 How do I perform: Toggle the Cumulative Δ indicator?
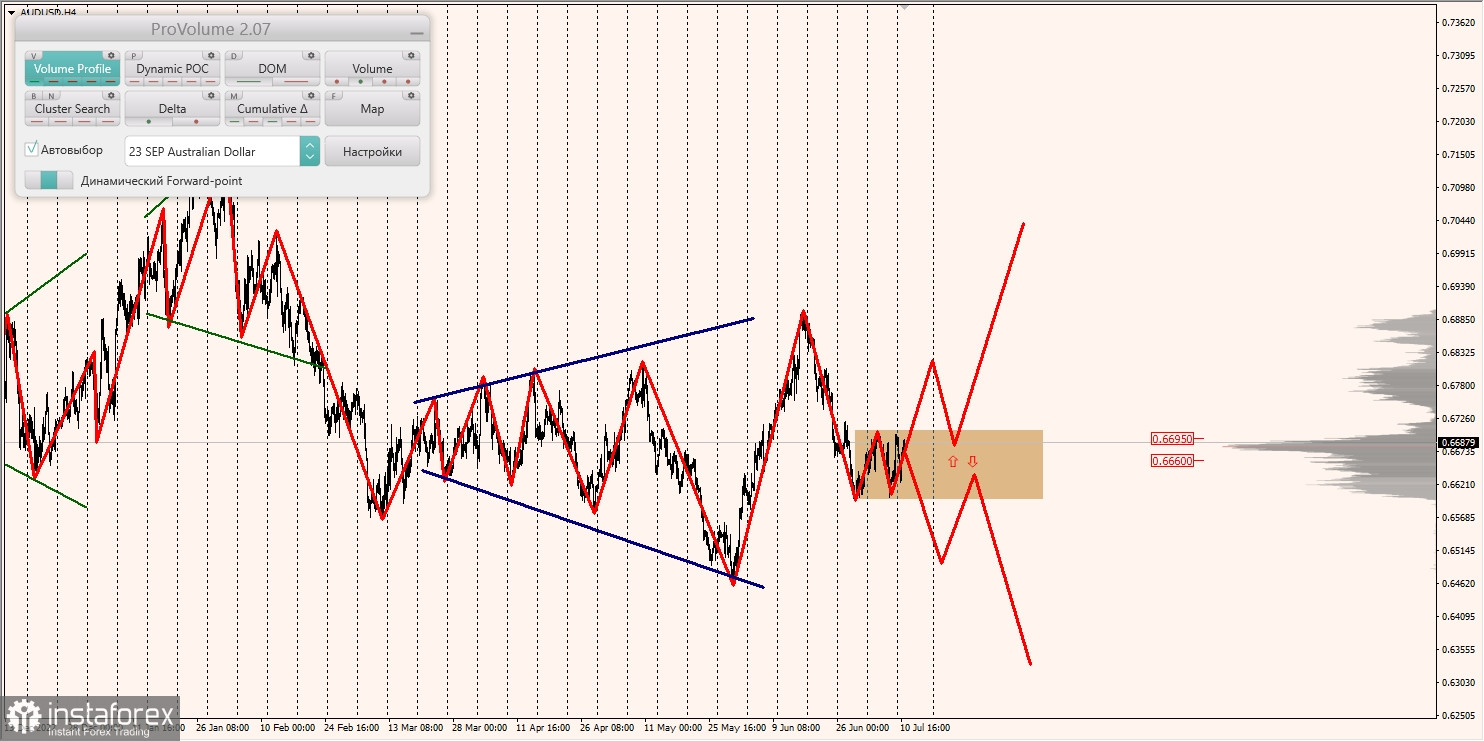272,109
